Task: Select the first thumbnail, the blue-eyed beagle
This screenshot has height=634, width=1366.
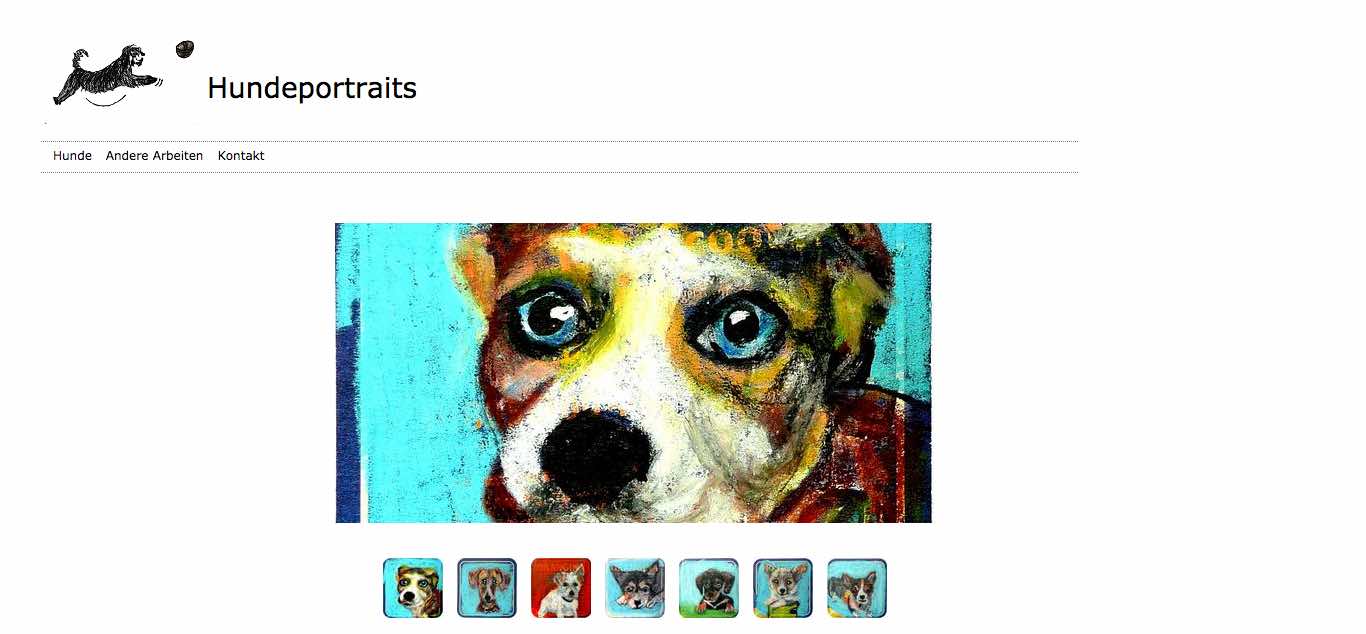Action: click(x=413, y=588)
